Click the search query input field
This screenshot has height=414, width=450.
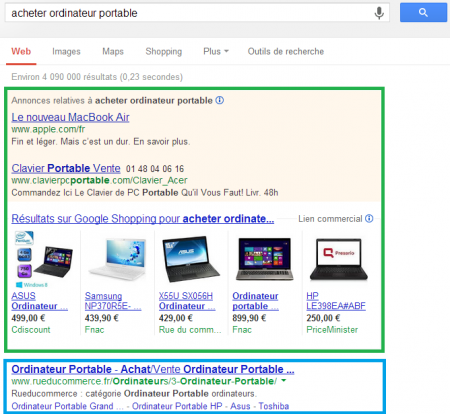click(x=190, y=13)
